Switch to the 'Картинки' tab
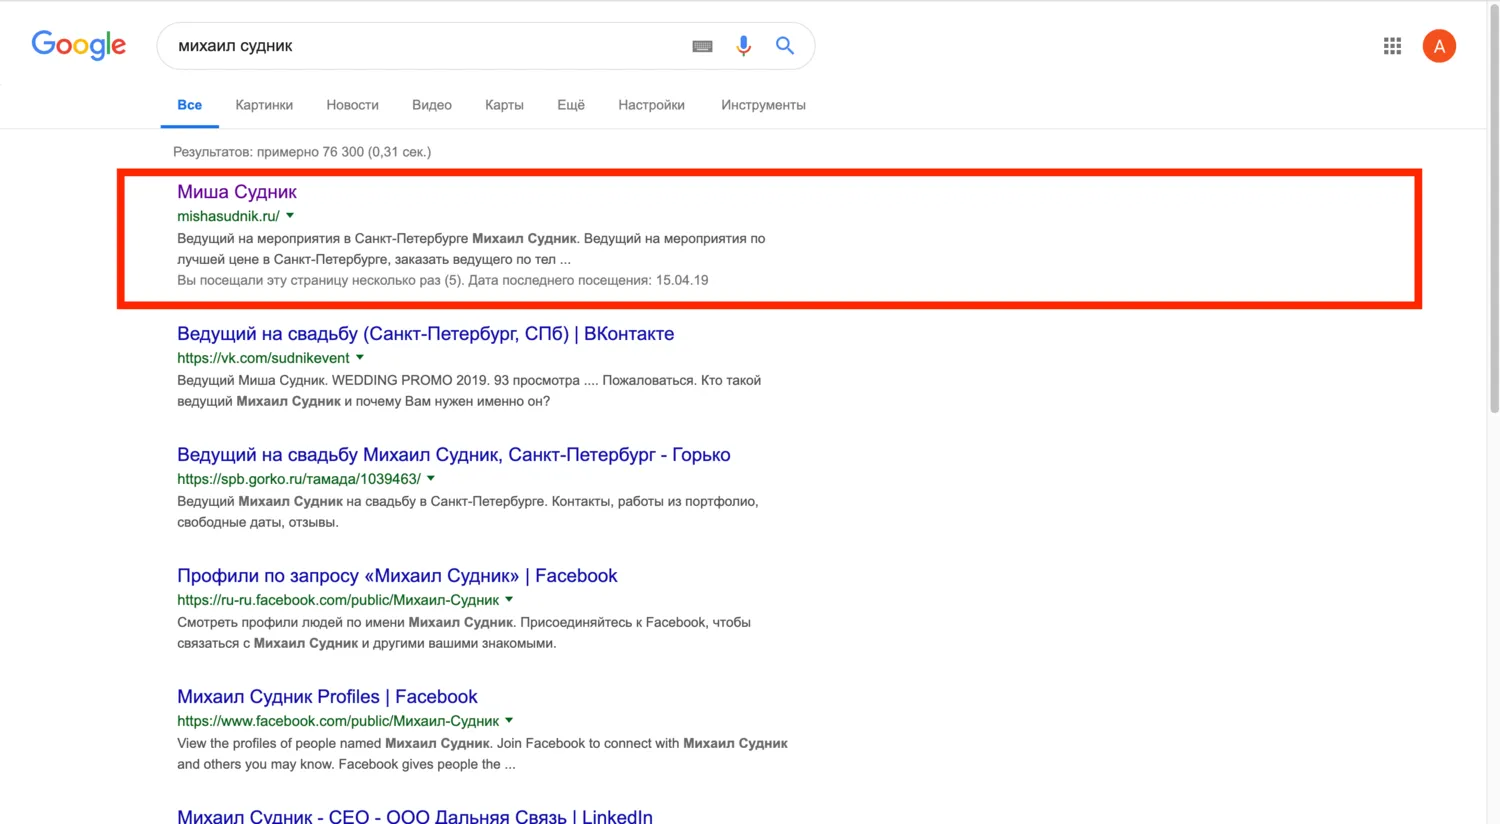The height and width of the screenshot is (824, 1500). [x=264, y=105]
